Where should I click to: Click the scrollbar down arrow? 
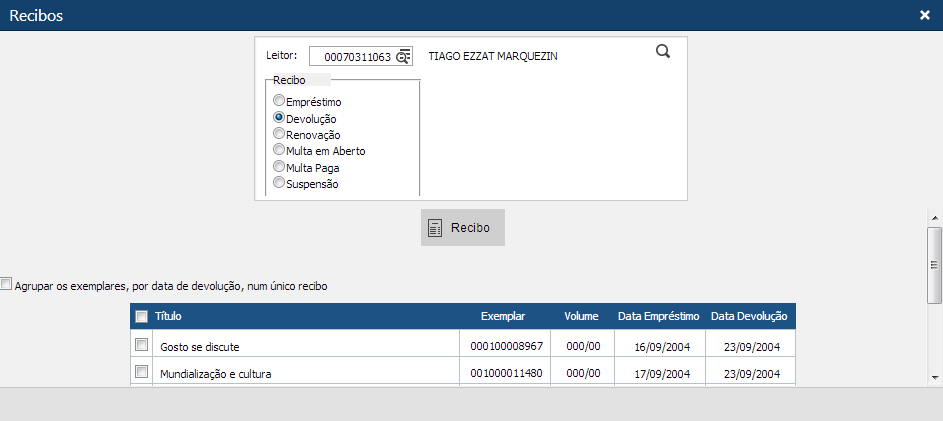(935, 377)
